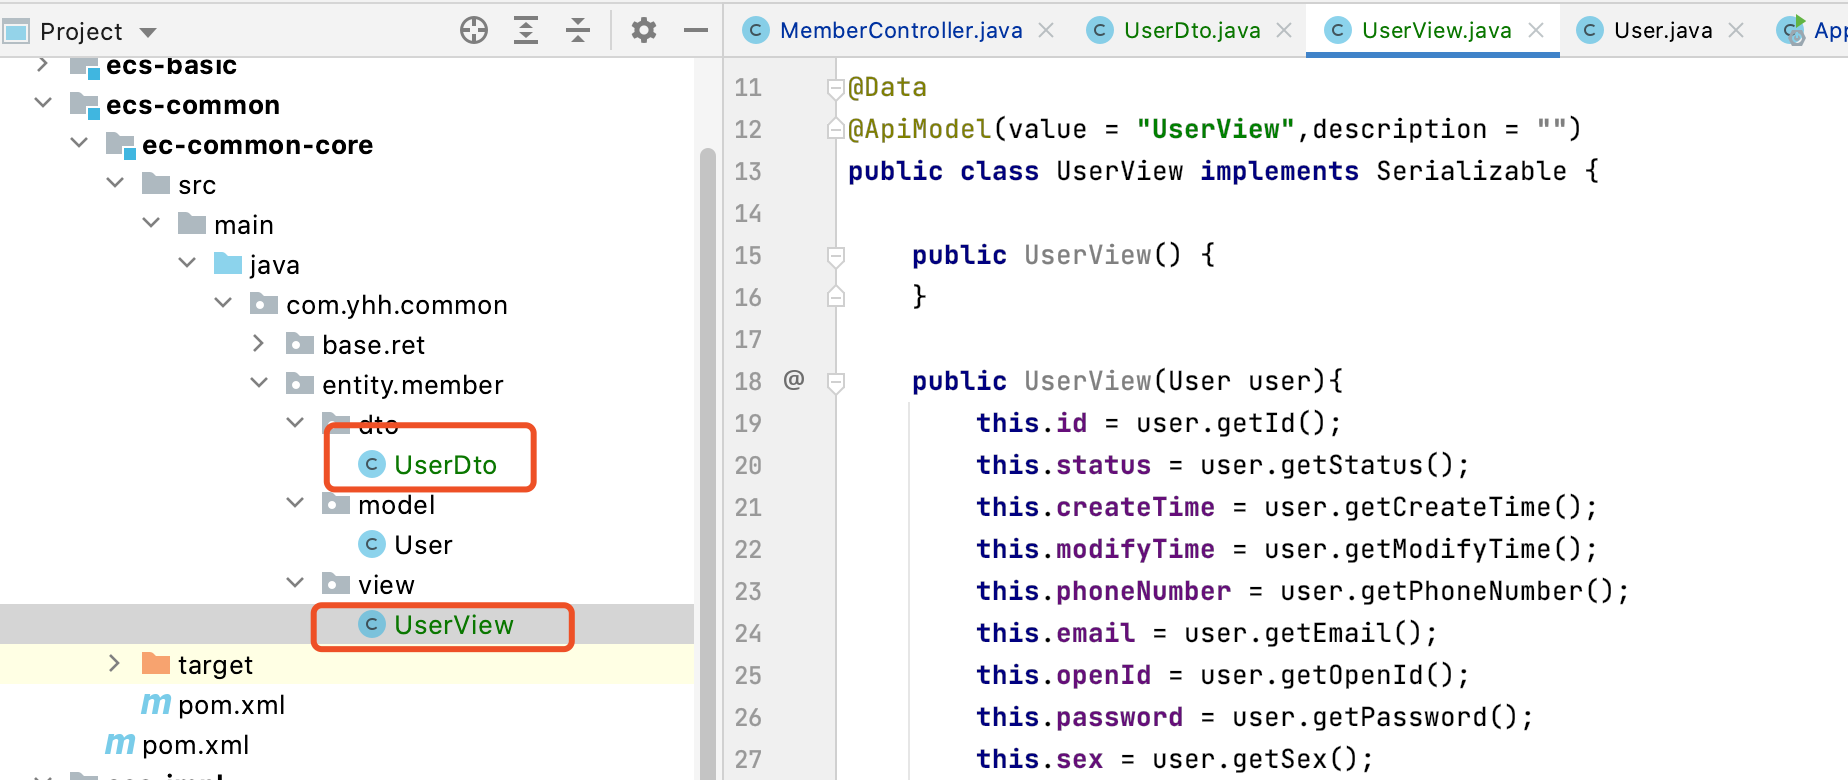The image size is (1848, 780).
Task: Select the src folder row
Action: point(347,185)
